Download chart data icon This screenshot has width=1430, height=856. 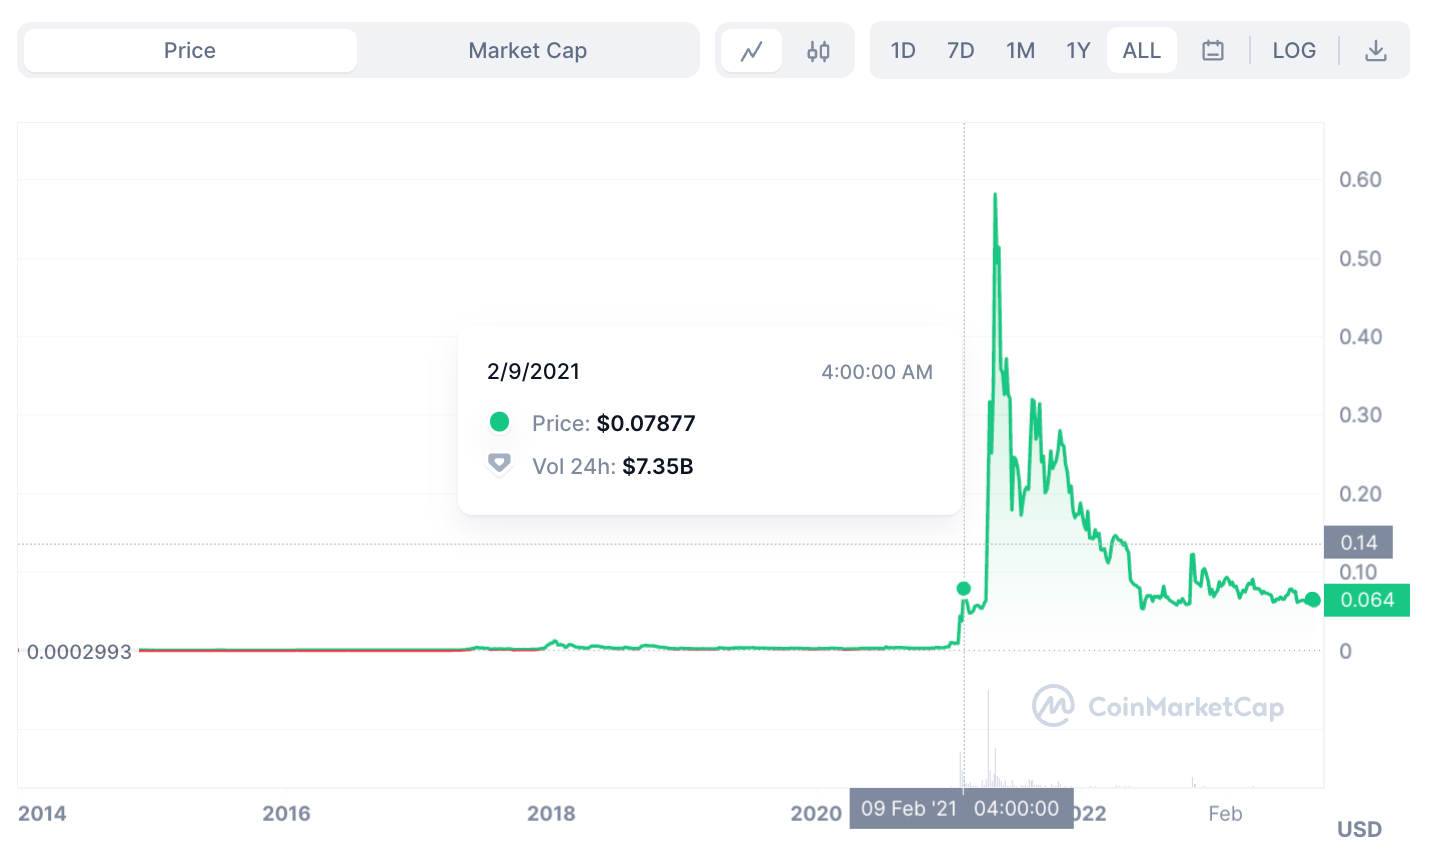tap(1376, 51)
